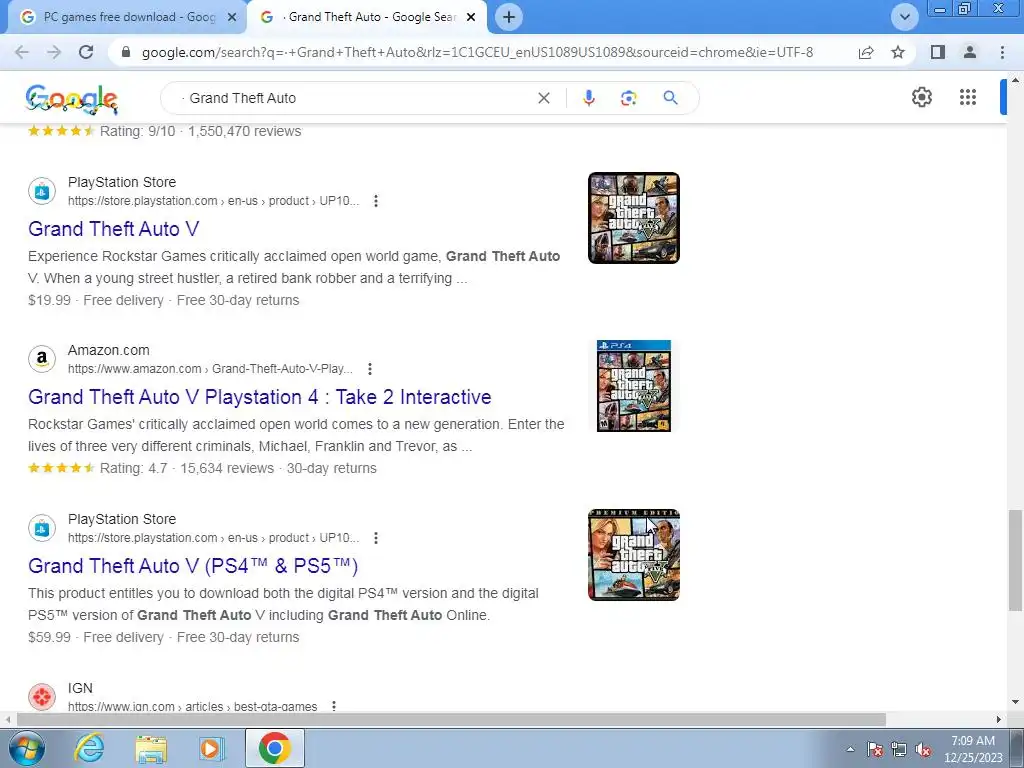
Task: Start voice search with the microphone icon
Action: tap(588, 98)
